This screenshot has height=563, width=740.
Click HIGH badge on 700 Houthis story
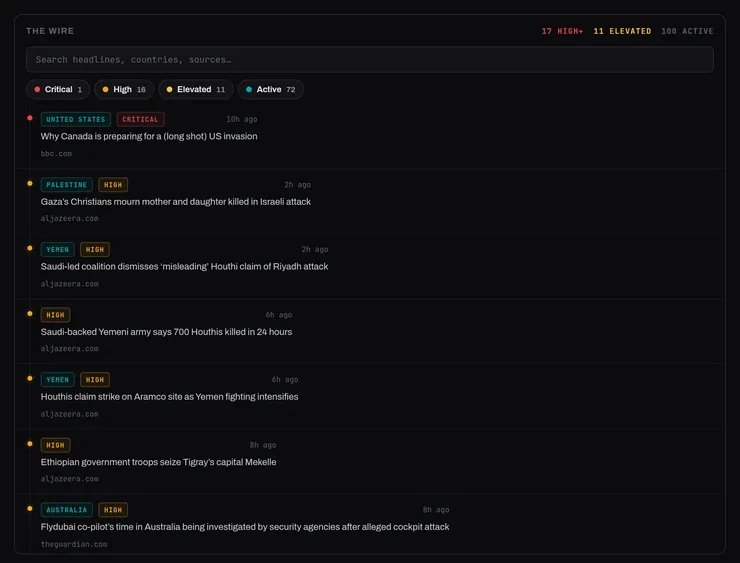pos(55,315)
